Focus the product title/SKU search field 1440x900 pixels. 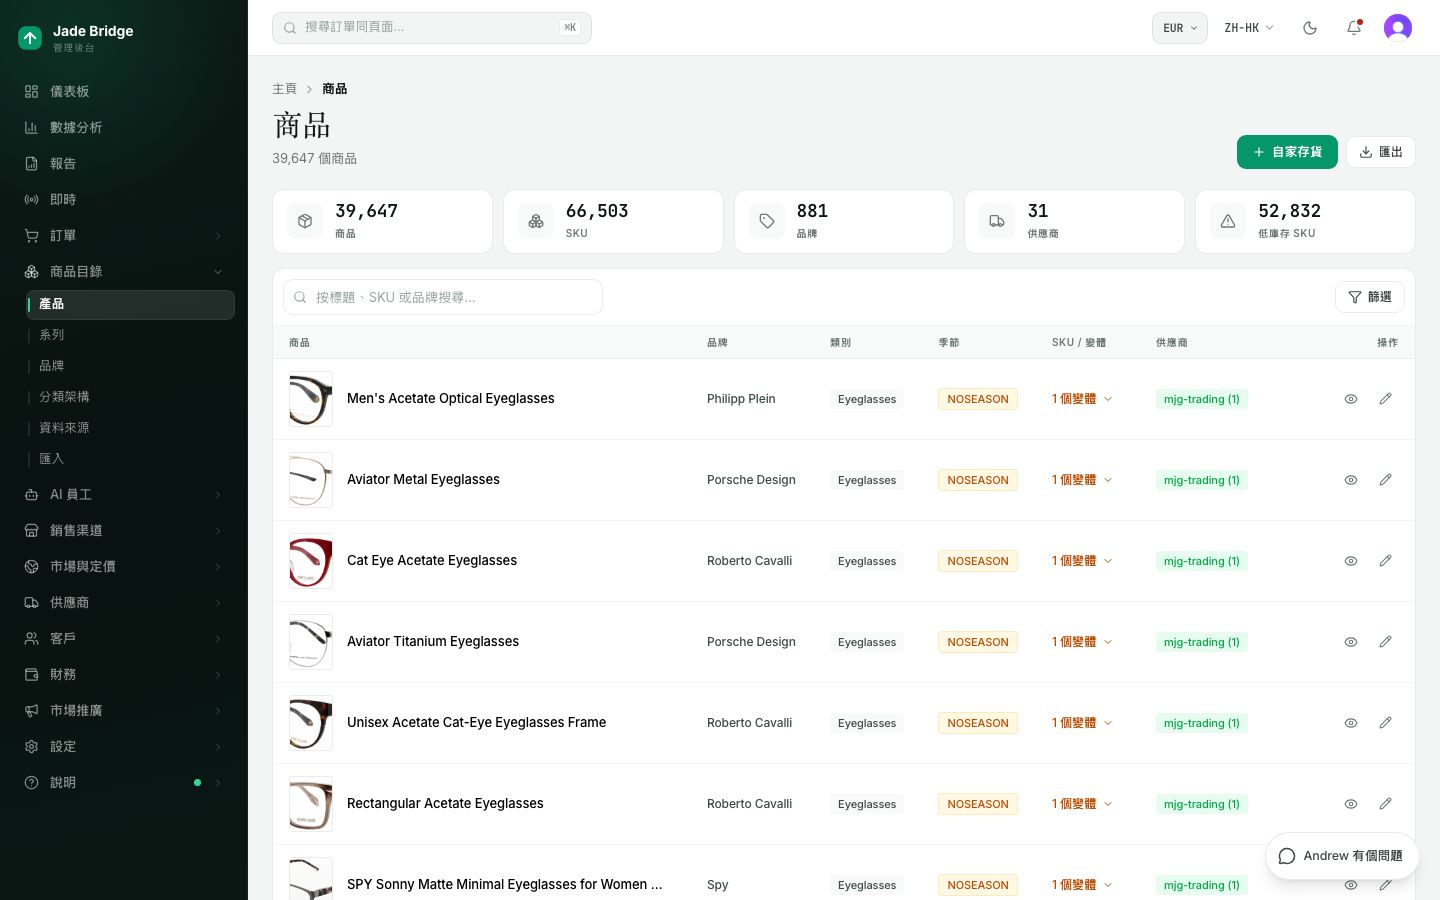click(443, 297)
